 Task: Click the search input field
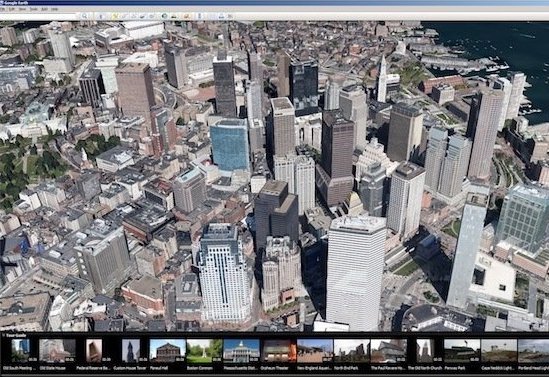coord(39,16)
